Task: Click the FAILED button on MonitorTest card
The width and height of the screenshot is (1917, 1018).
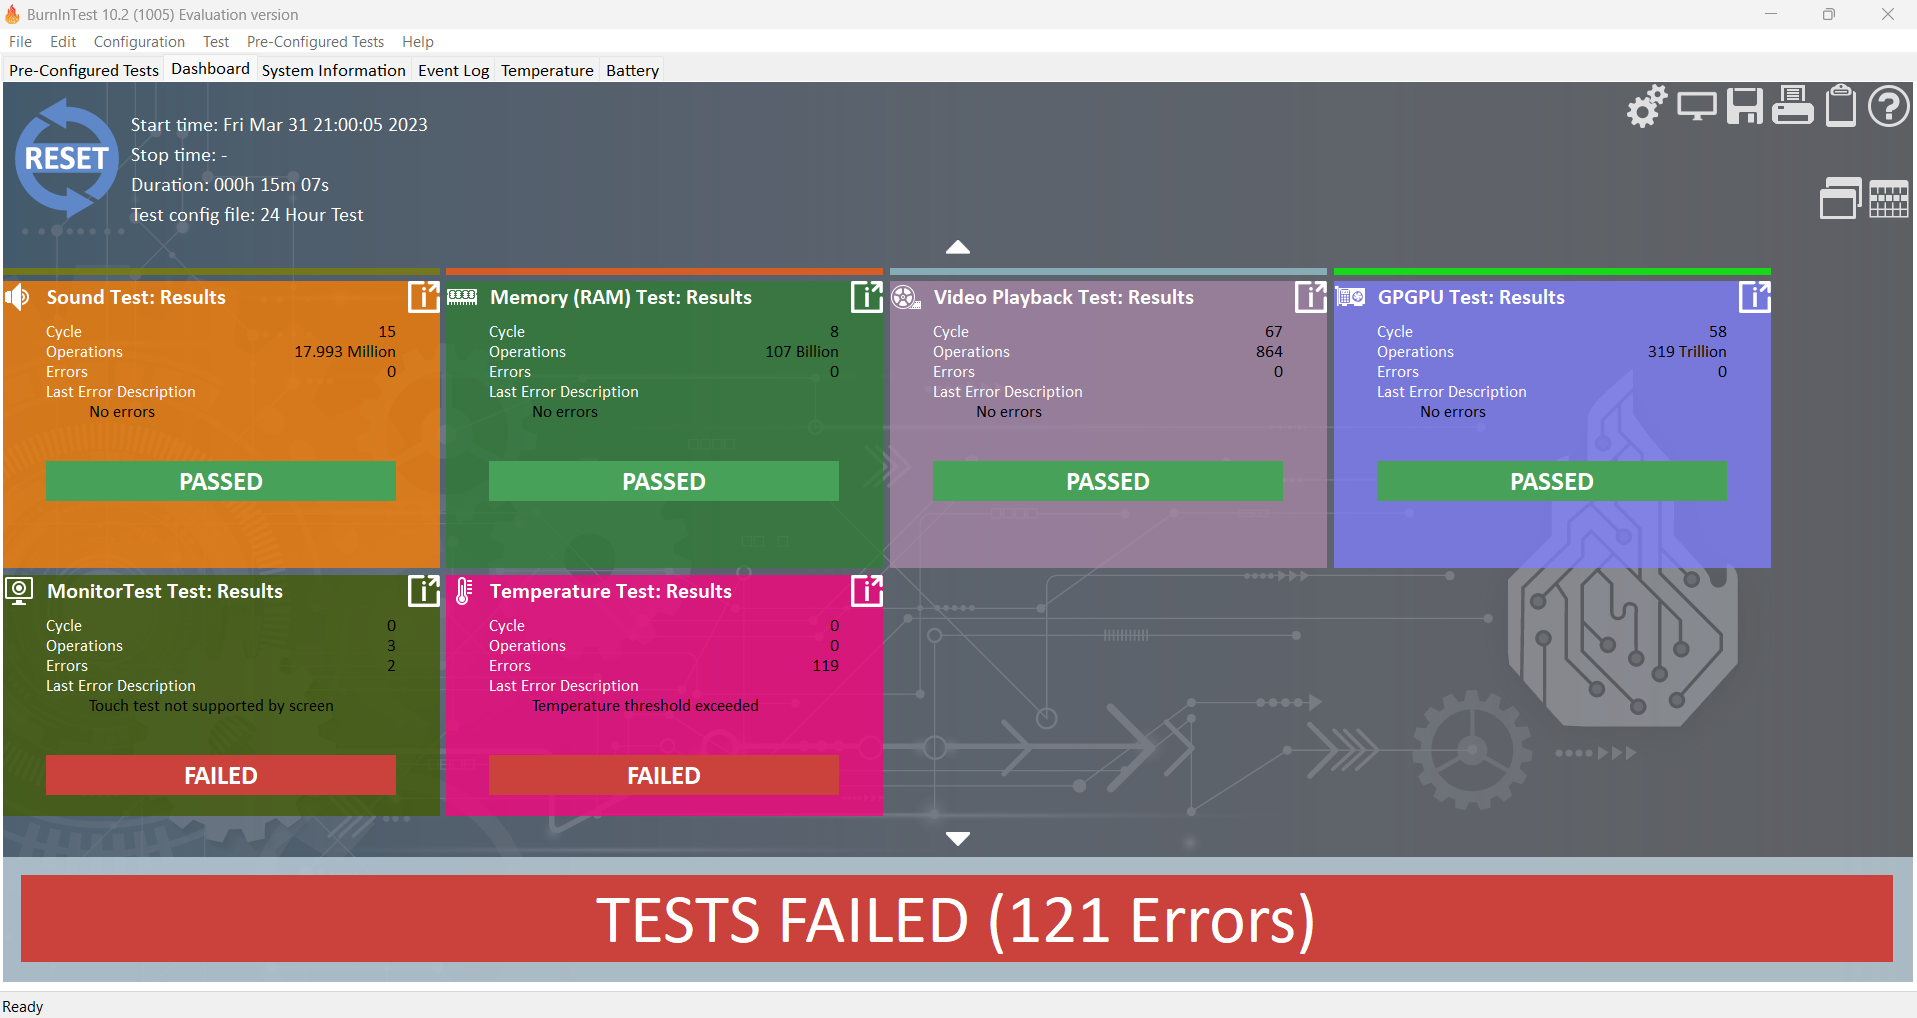Action: click(x=221, y=775)
